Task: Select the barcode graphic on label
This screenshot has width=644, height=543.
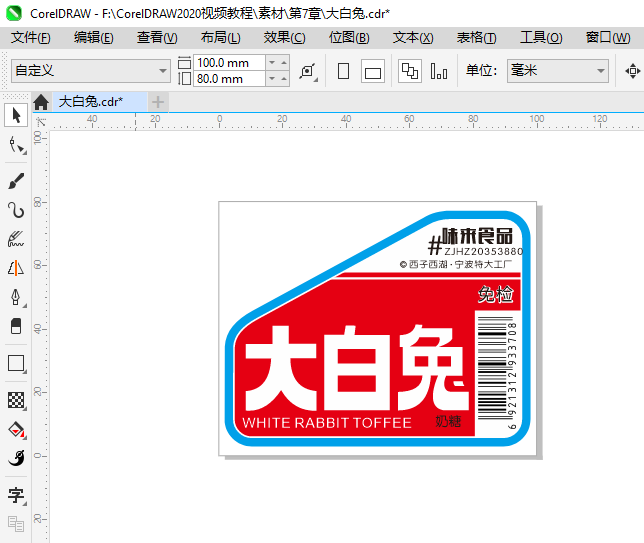Action: click(x=492, y=368)
